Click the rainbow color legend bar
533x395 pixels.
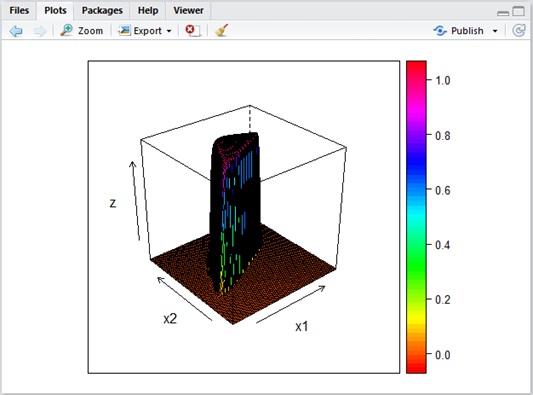(x=416, y=217)
